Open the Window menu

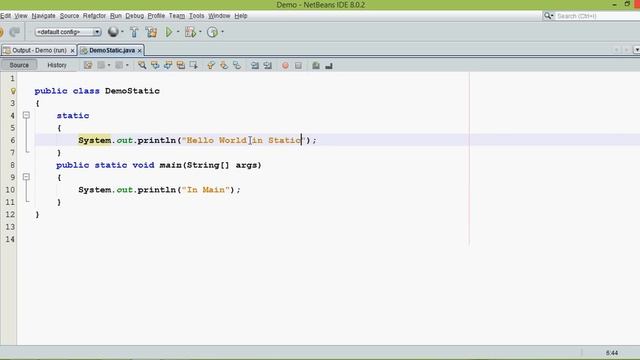point(219,16)
